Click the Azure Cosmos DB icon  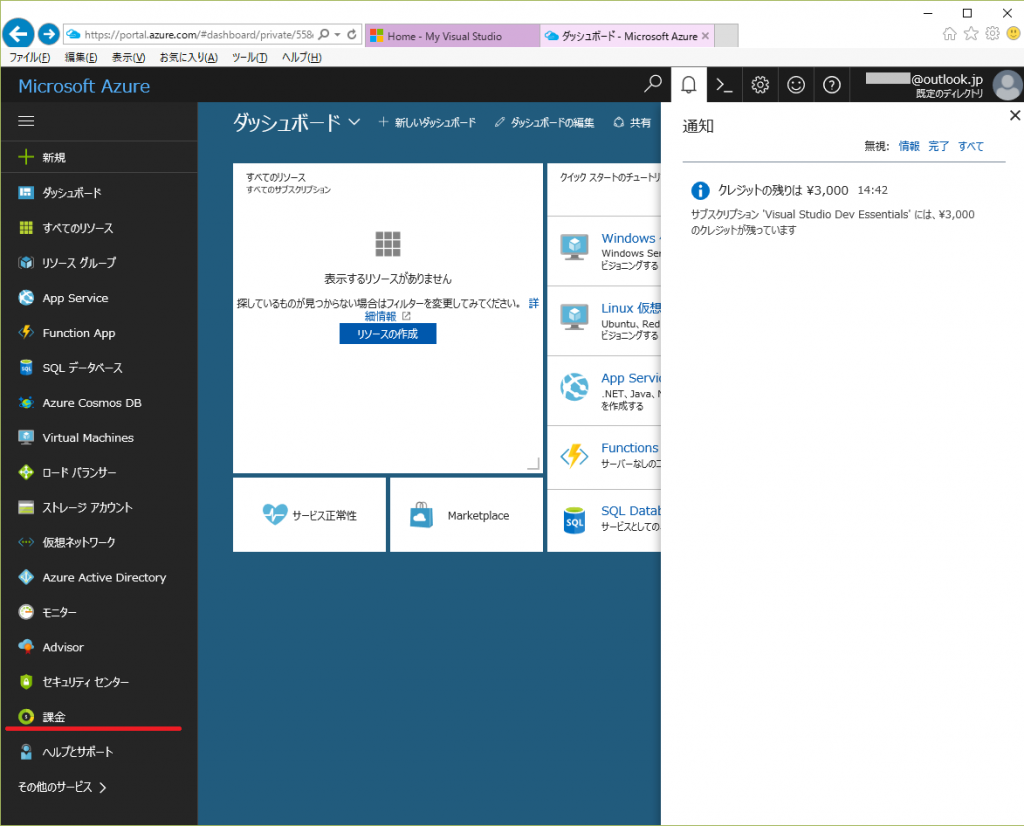click(x=26, y=402)
